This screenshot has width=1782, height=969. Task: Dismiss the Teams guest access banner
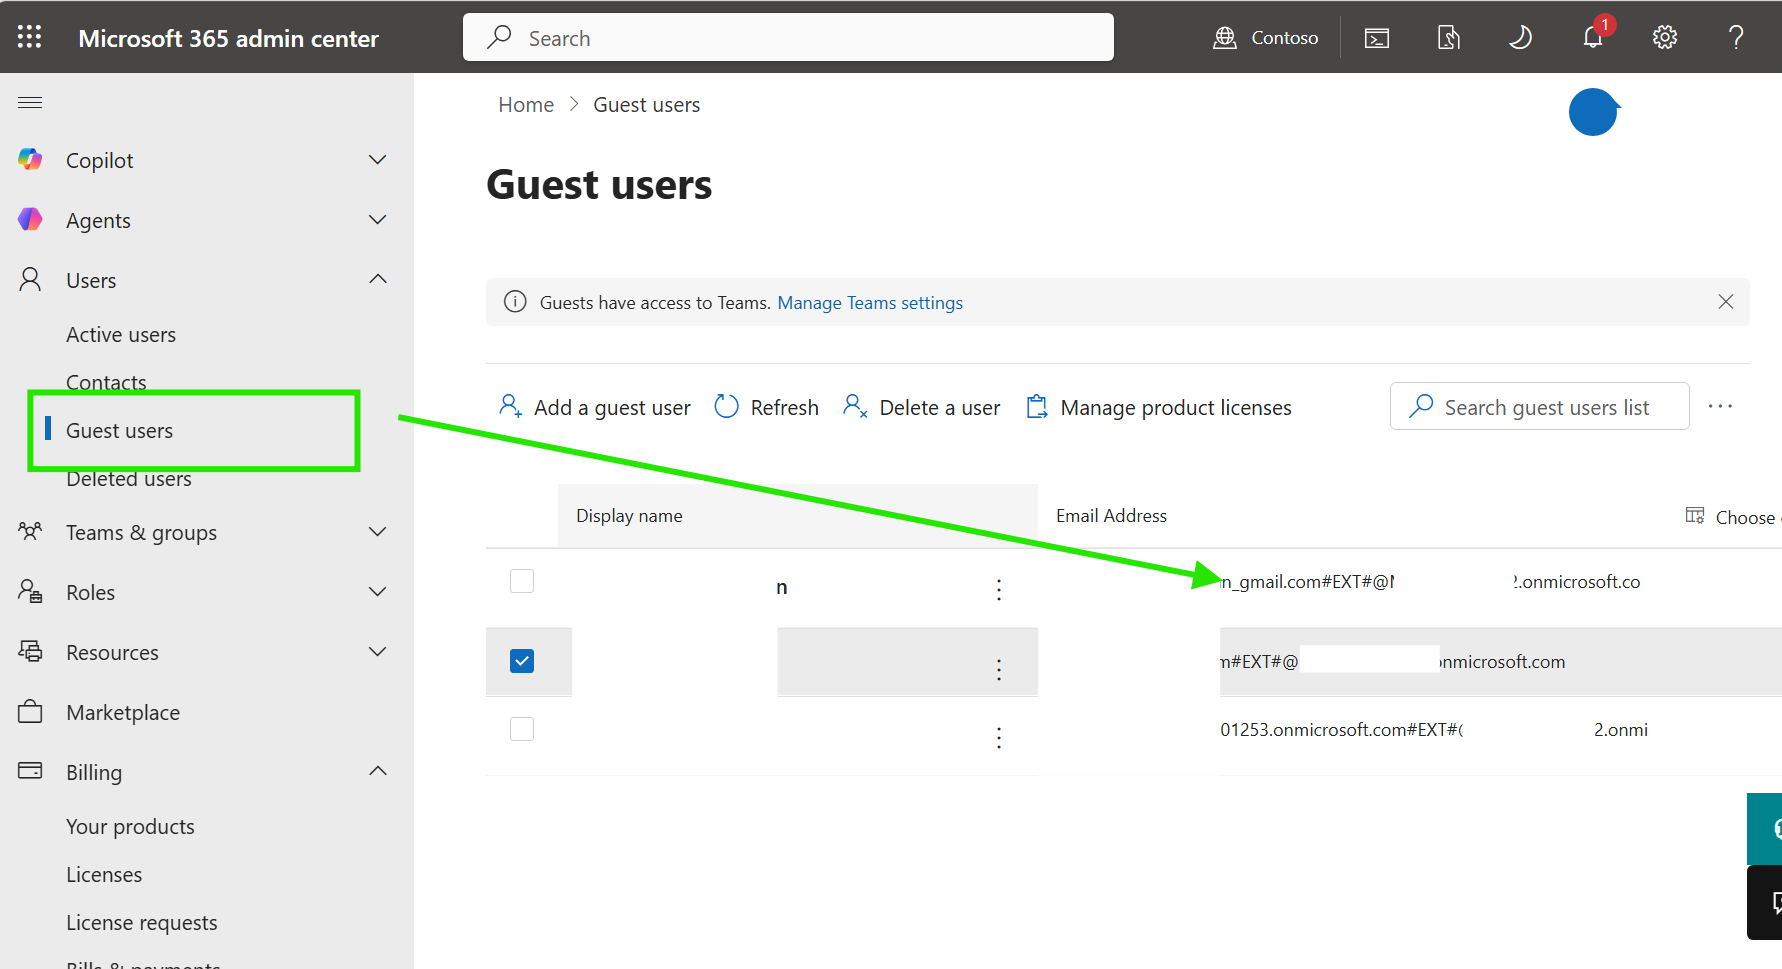(x=1726, y=302)
